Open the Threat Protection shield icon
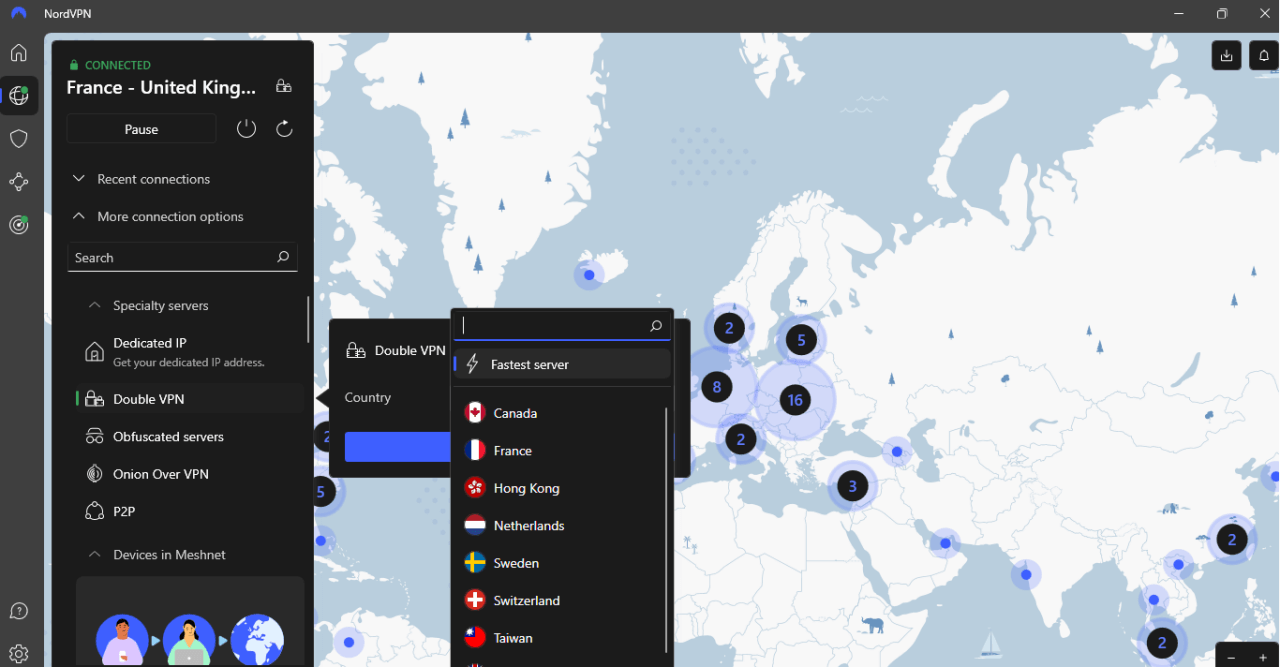 coord(18,138)
